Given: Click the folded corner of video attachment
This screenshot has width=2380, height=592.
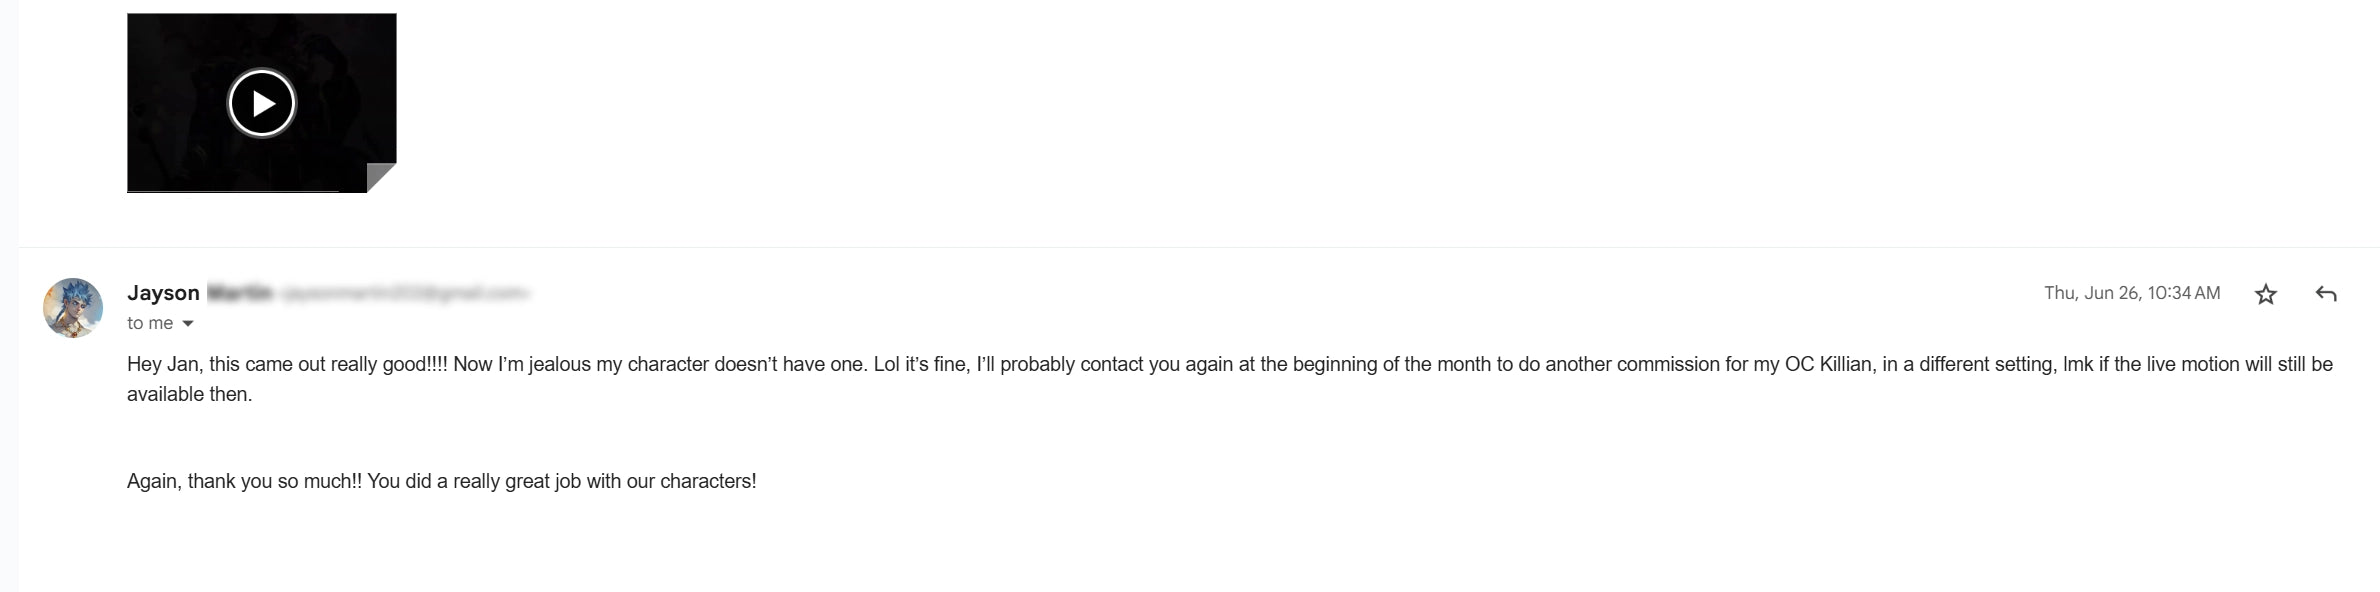Looking at the screenshot, I should (x=383, y=177).
